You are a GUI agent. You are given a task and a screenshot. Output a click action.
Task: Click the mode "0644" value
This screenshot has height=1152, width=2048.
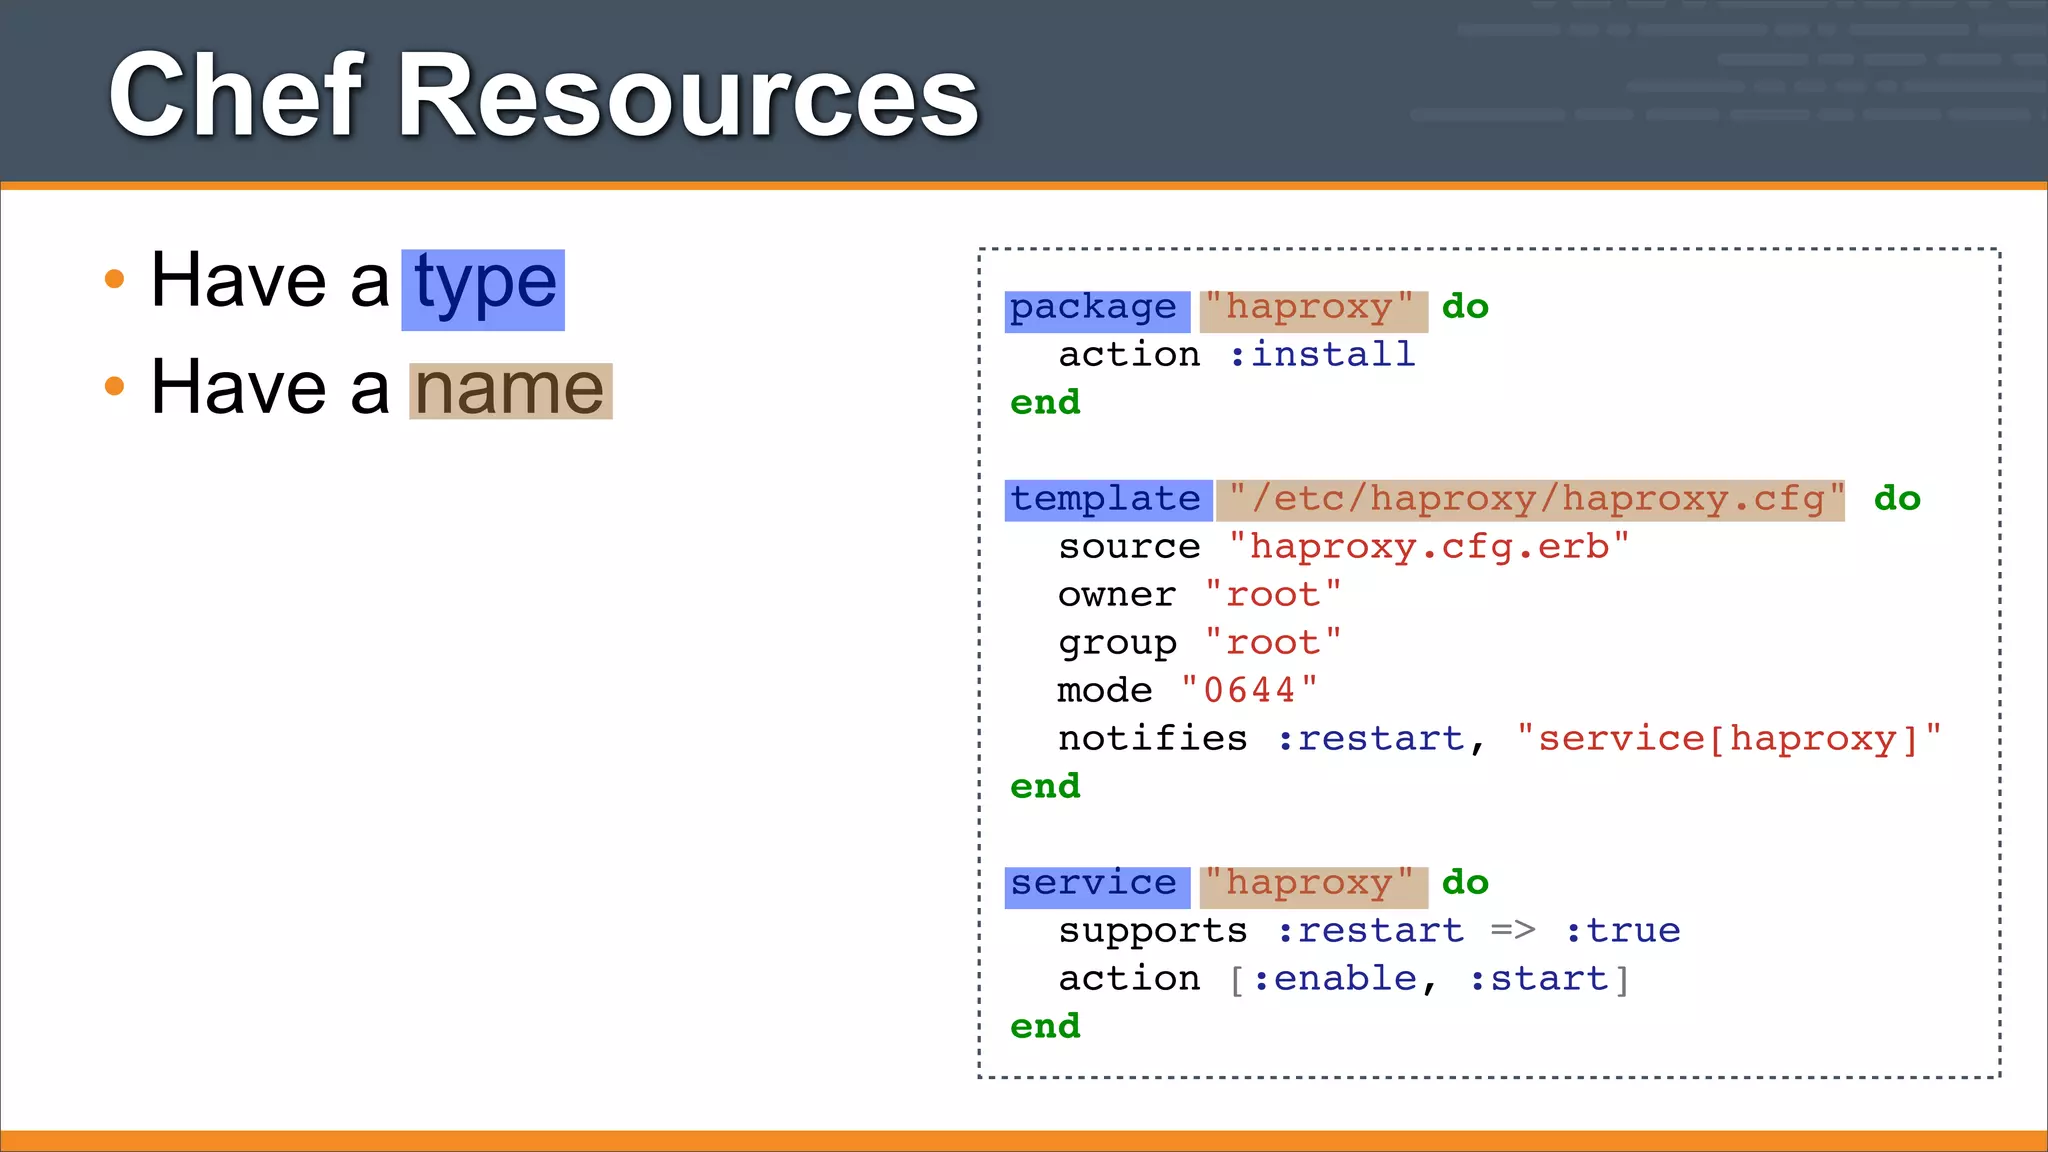[x=1249, y=690]
